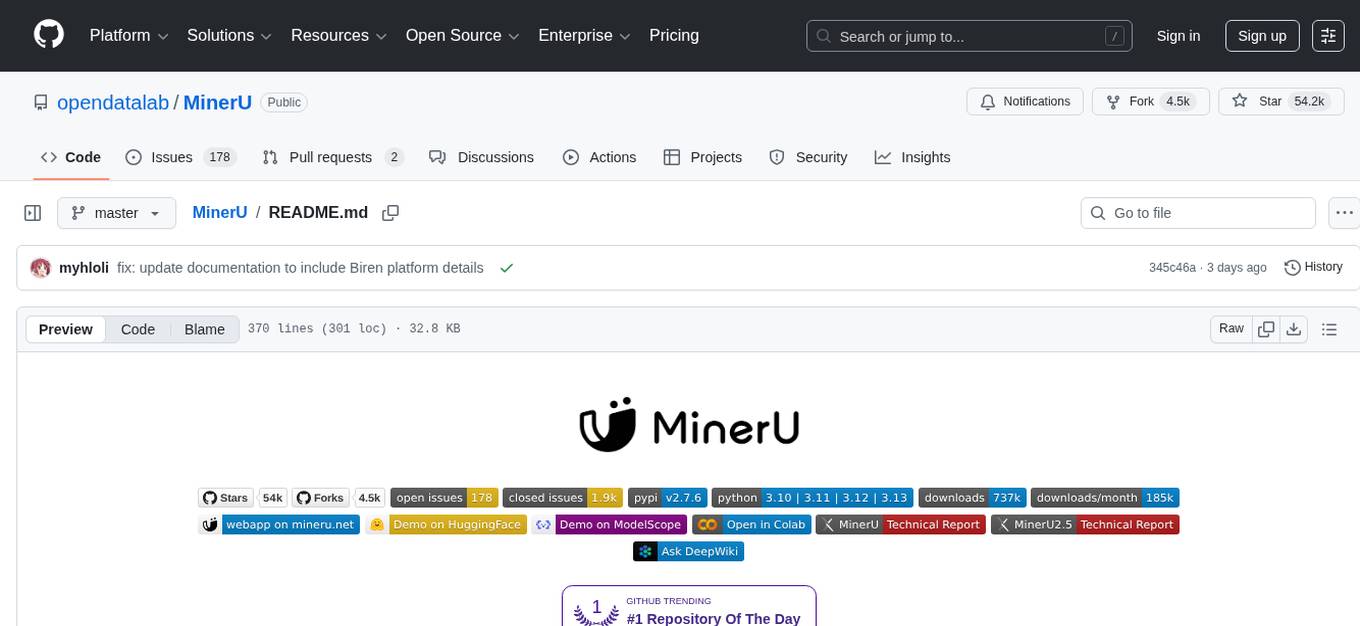This screenshot has width=1360, height=626.
Task: Copy the README.md file path
Action: [390, 213]
